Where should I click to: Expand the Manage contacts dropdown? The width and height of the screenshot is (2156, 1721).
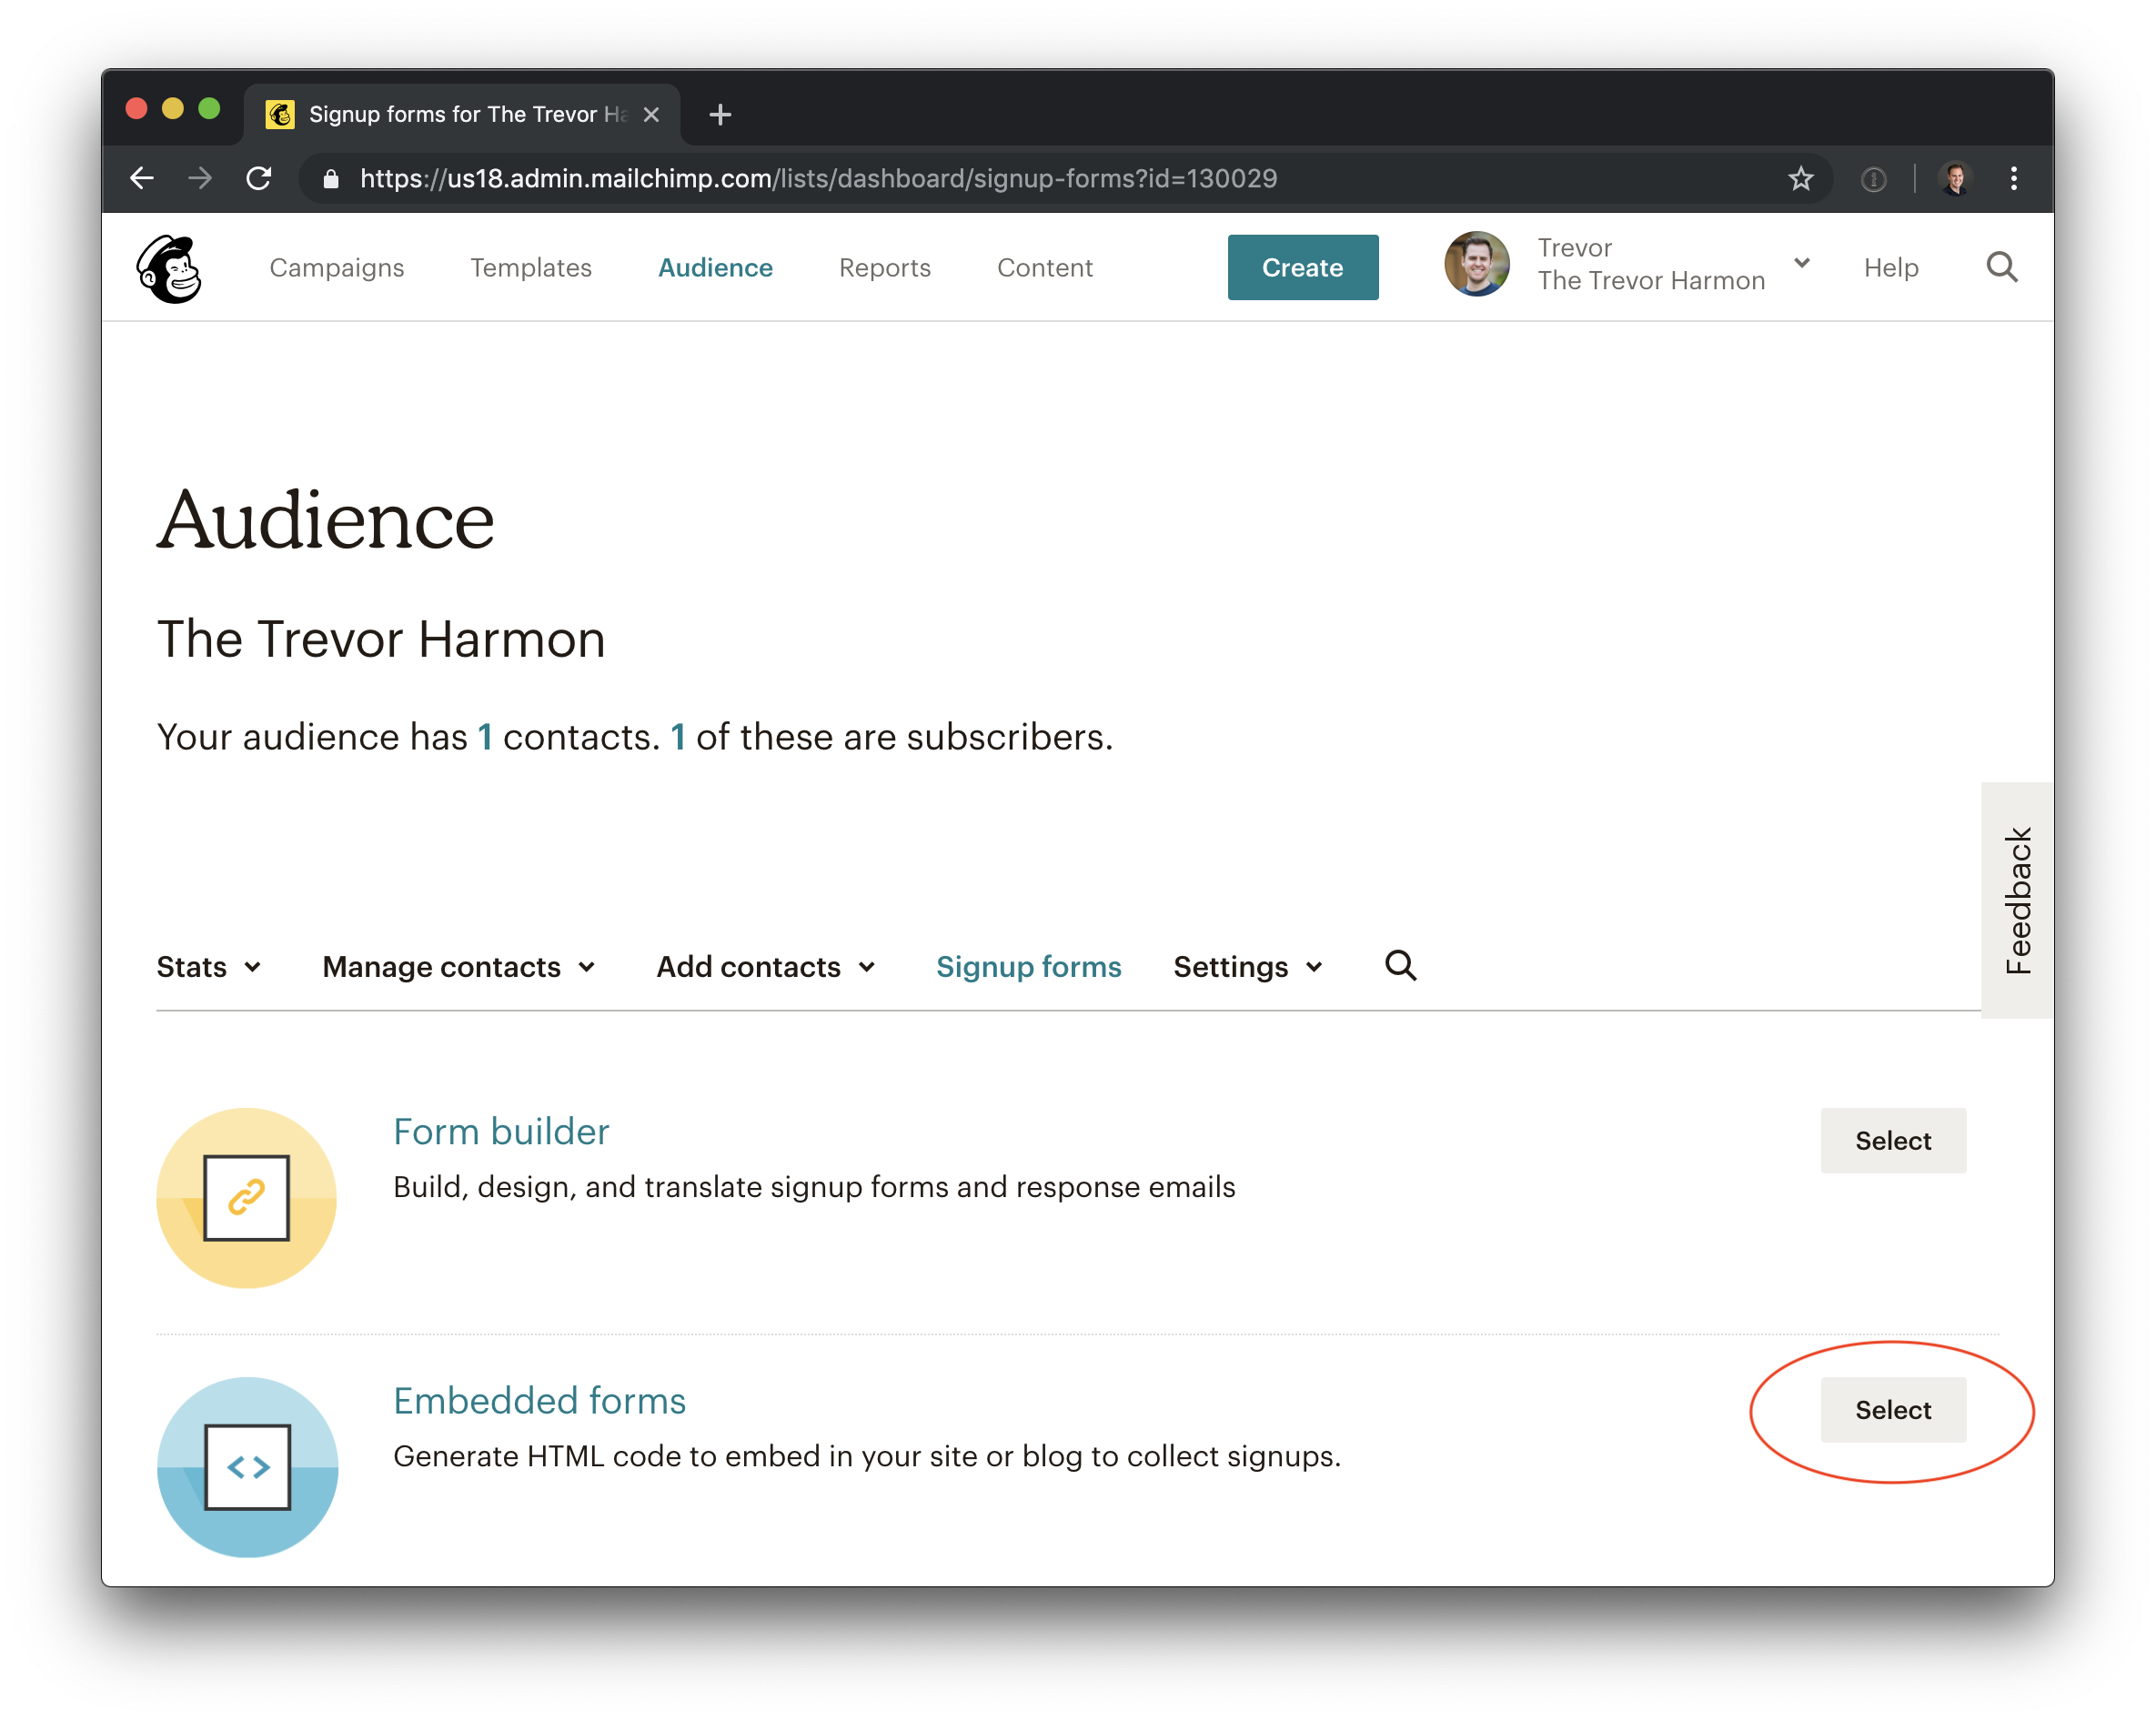tap(460, 966)
